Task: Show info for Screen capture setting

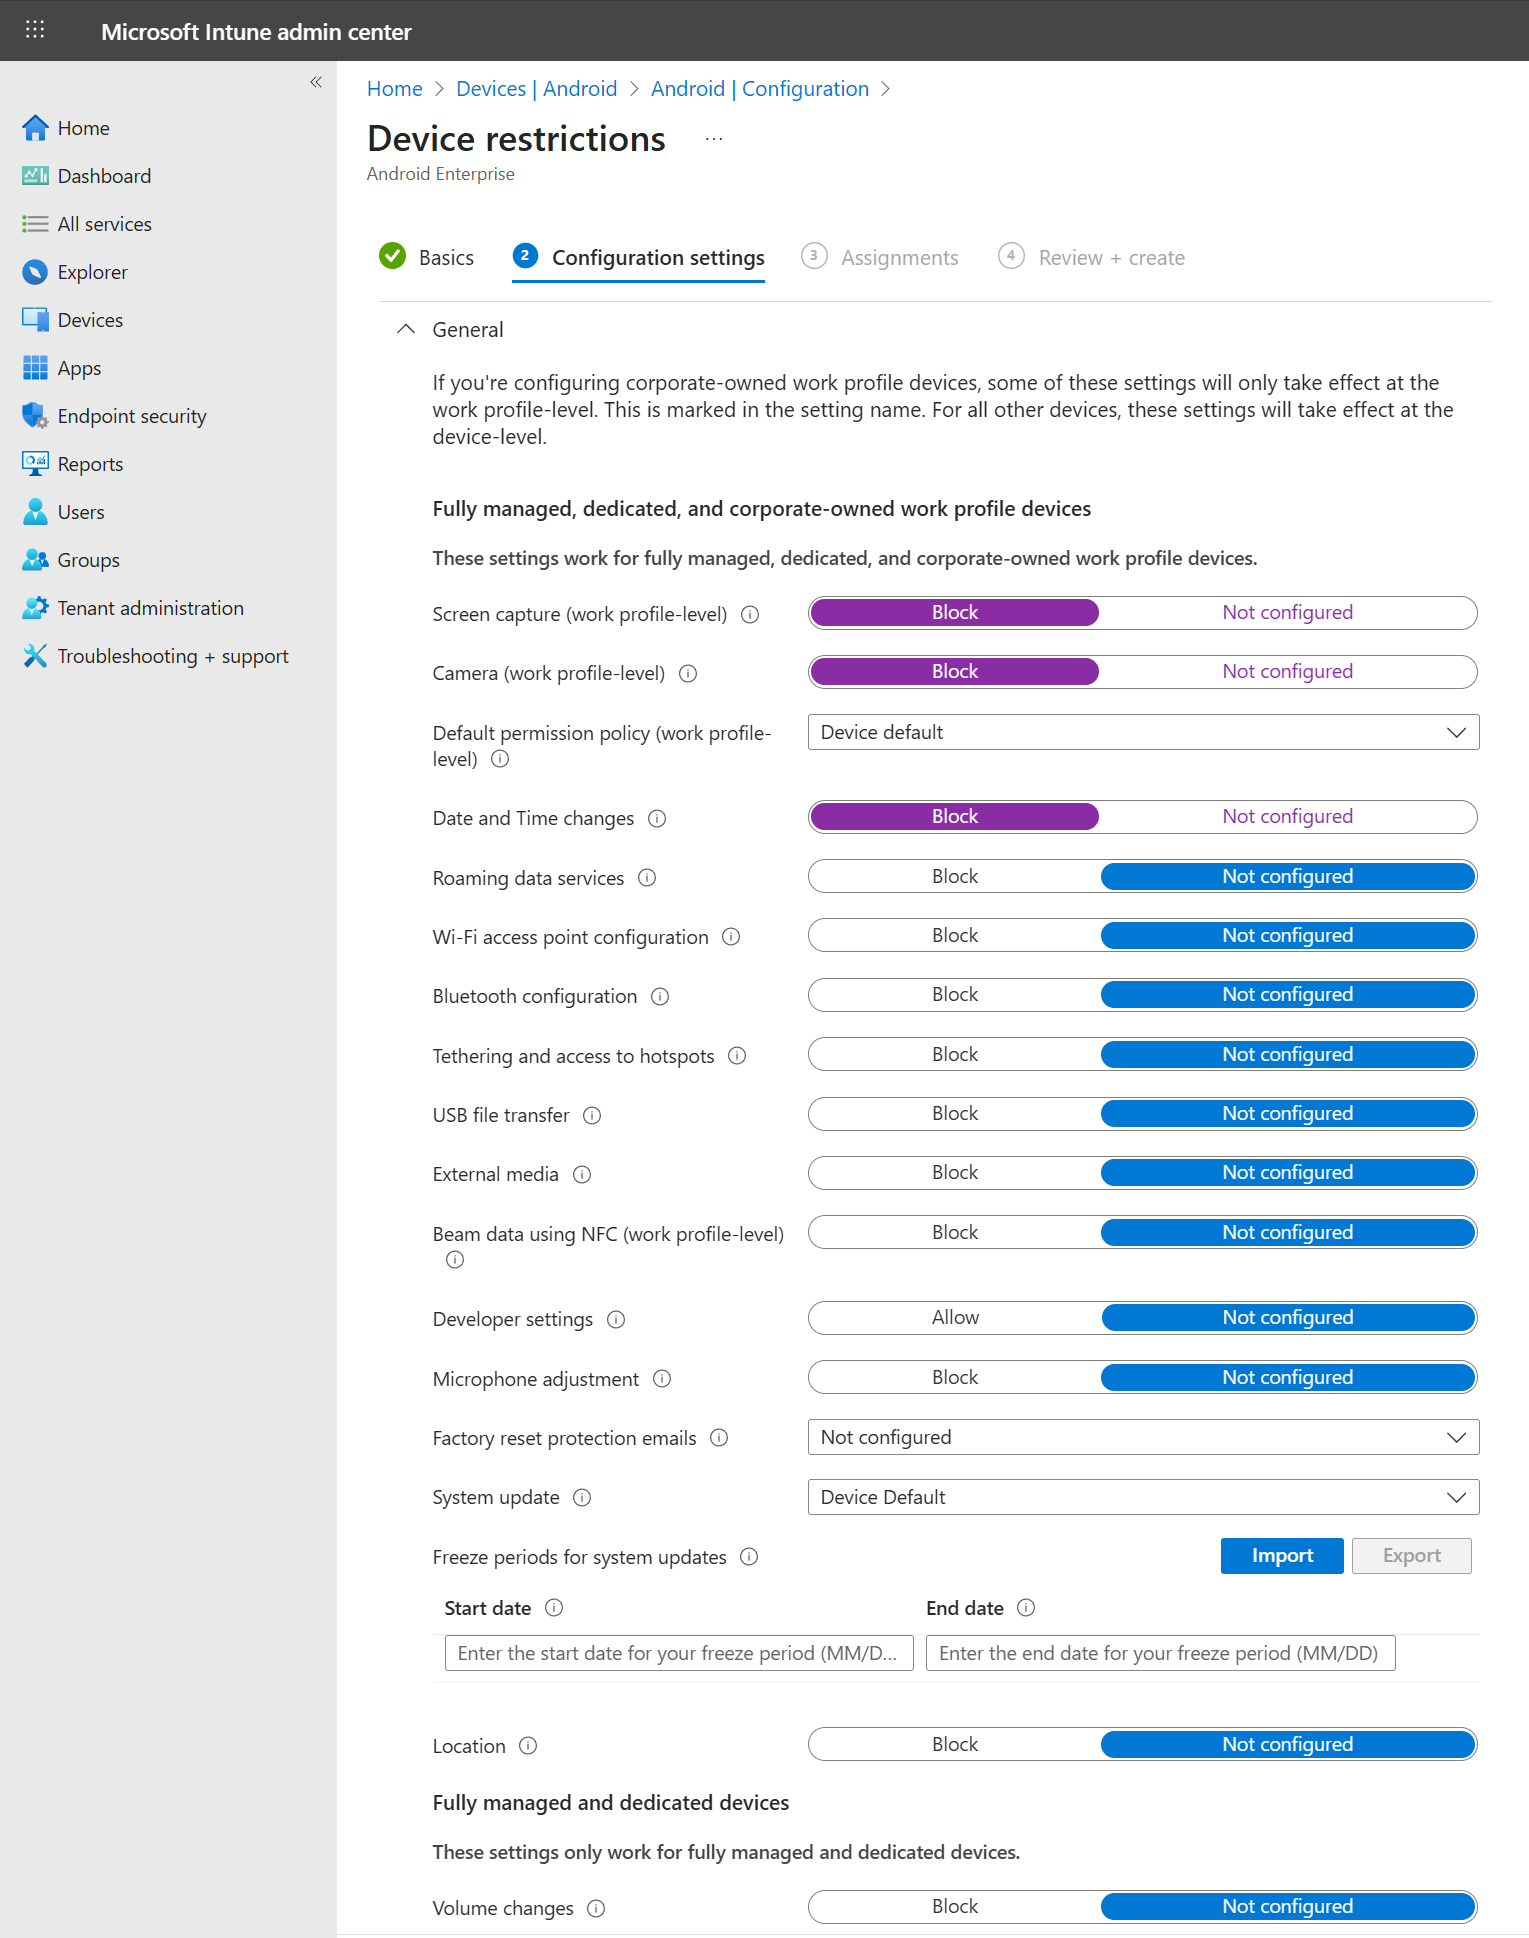Action: 750,615
